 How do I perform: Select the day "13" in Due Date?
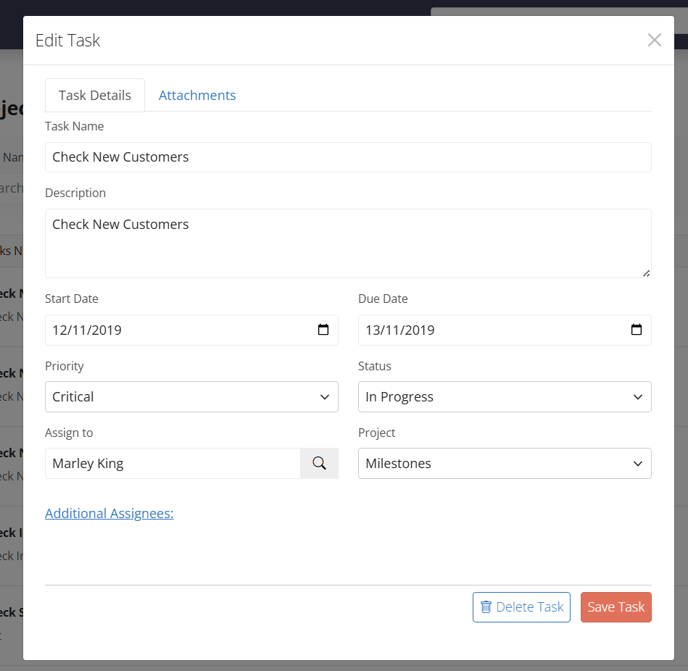pos(373,330)
